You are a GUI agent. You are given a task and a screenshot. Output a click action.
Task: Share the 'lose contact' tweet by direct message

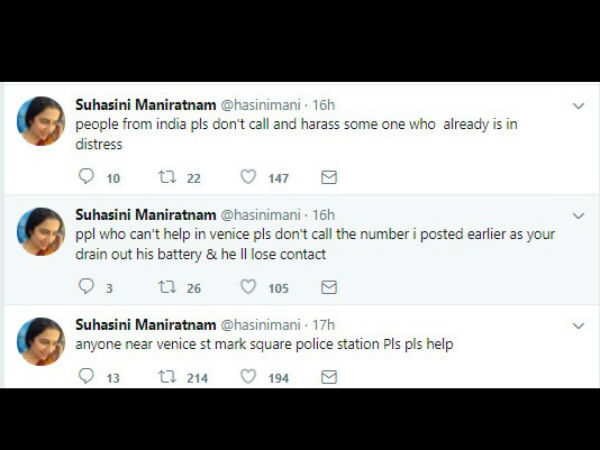click(328, 287)
